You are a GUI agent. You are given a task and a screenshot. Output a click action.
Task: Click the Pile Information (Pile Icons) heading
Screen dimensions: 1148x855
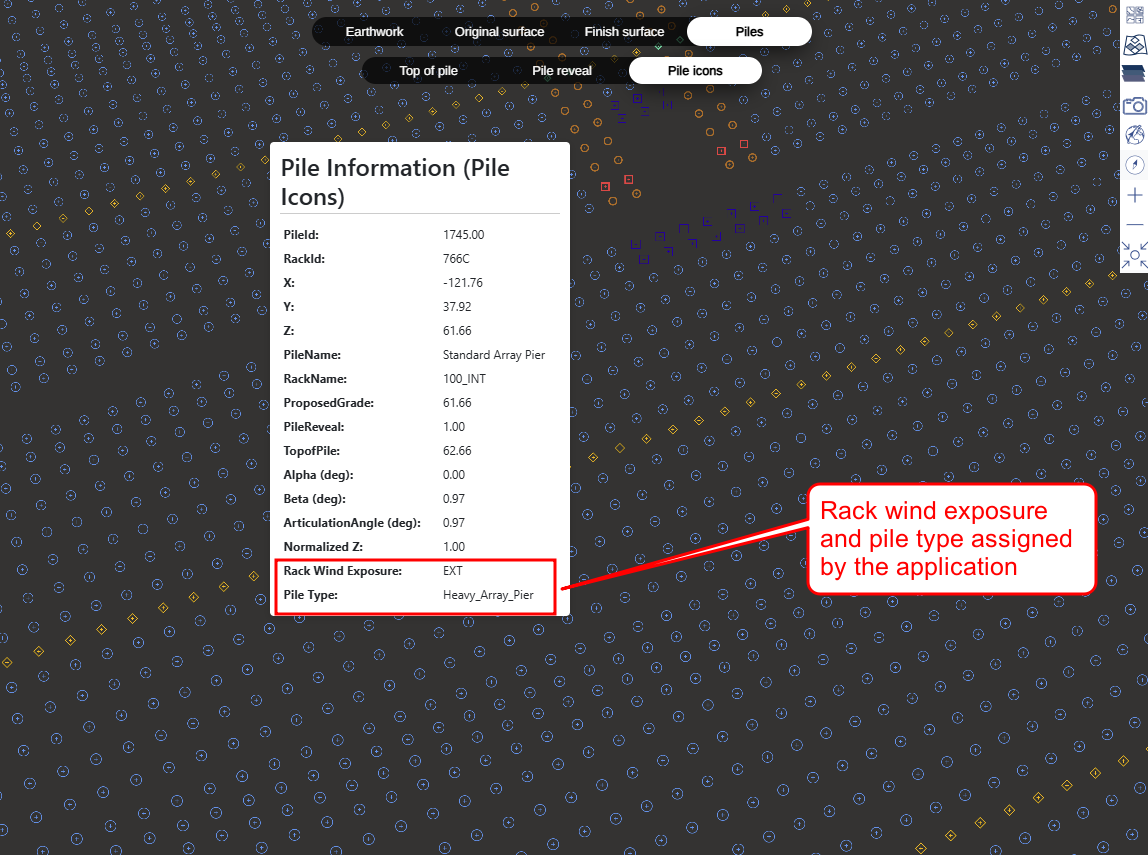[395, 182]
